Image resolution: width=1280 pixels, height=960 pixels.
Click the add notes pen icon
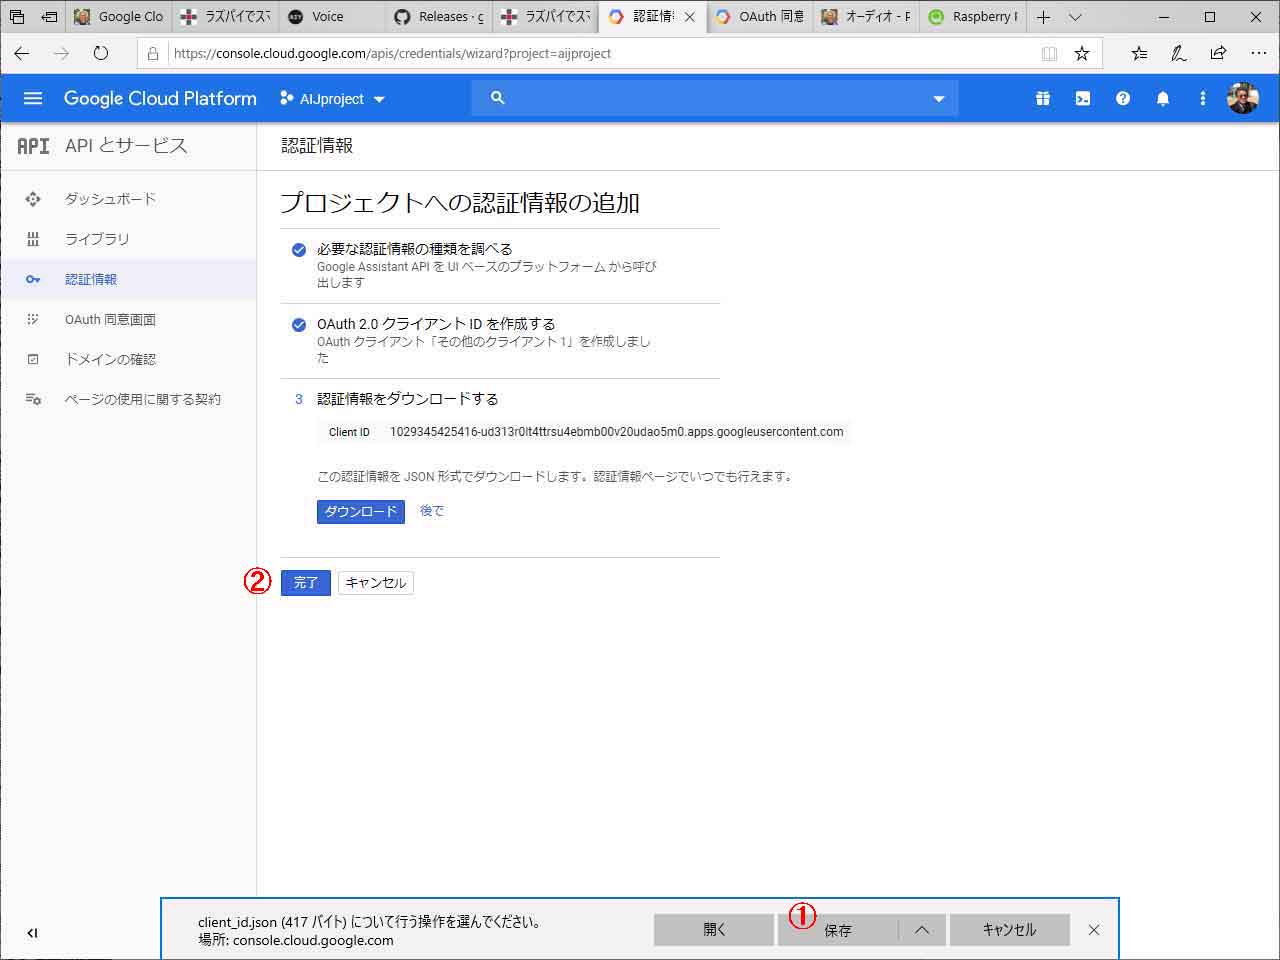click(x=1179, y=53)
